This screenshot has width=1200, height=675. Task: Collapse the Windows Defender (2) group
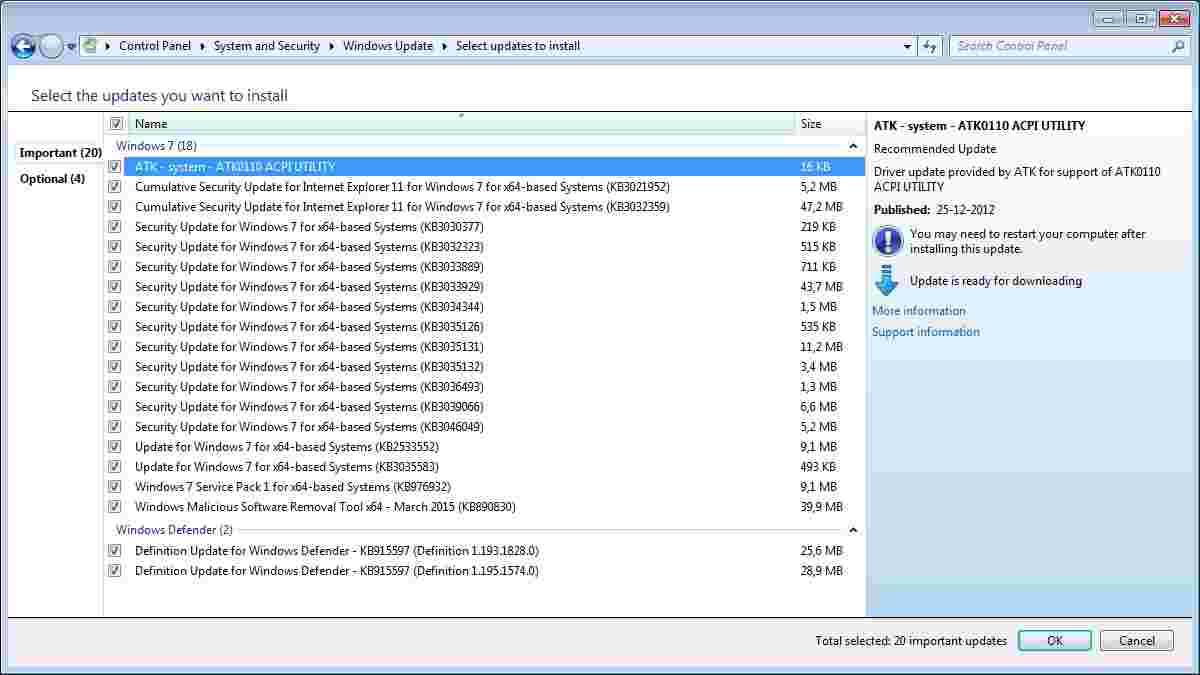point(853,530)
